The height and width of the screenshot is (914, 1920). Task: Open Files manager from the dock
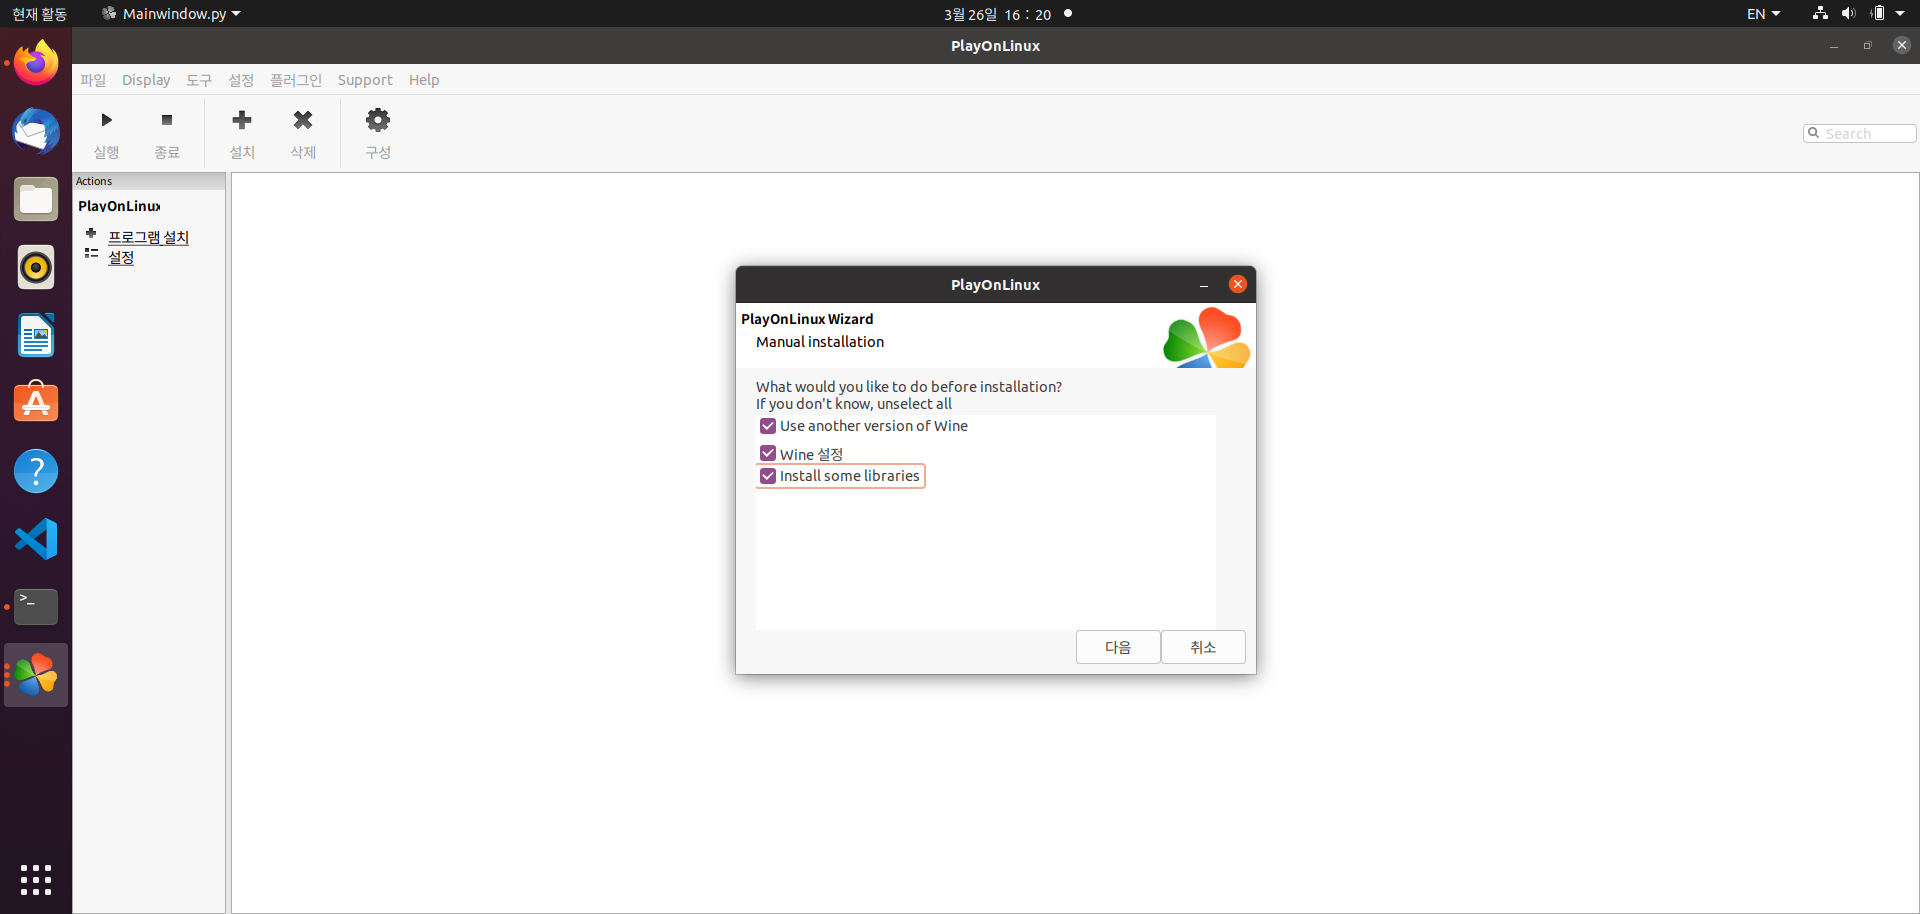tap(36, 199)
